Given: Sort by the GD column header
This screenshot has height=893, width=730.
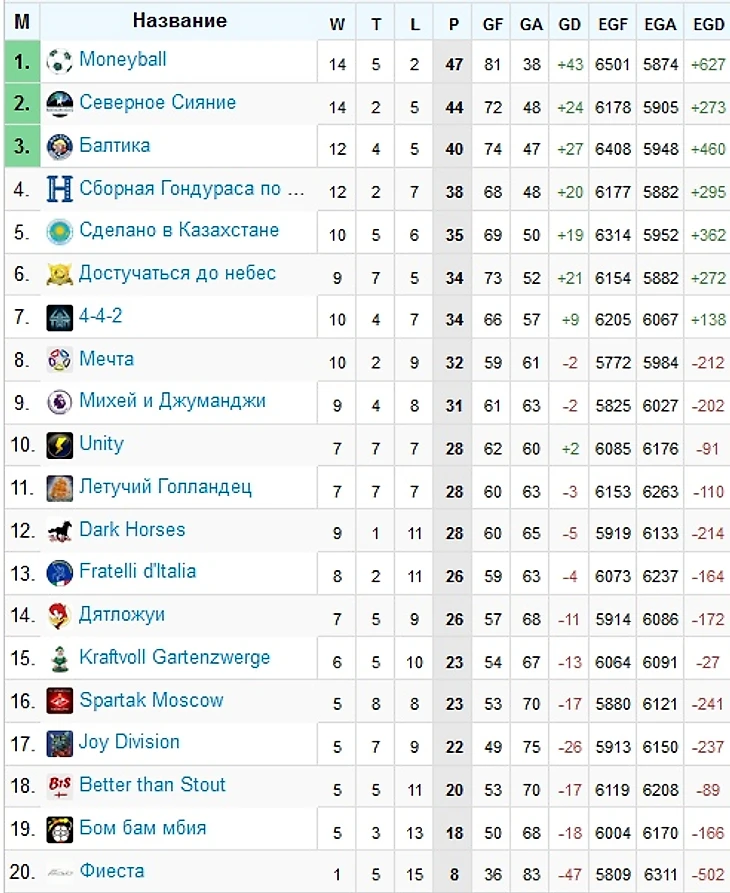Looking at the screenshot, I should coord(570,25).
